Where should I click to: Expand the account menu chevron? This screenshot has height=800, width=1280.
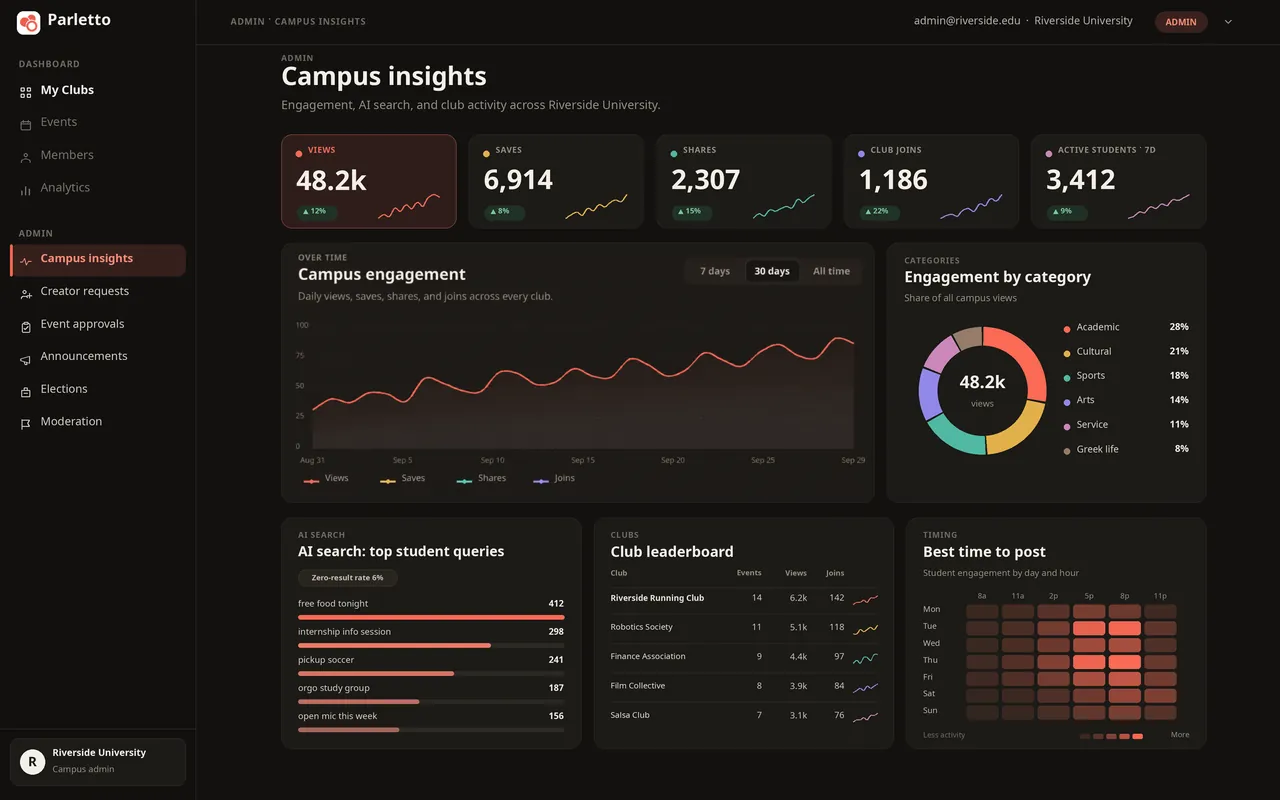click(x=1228, y=22)
